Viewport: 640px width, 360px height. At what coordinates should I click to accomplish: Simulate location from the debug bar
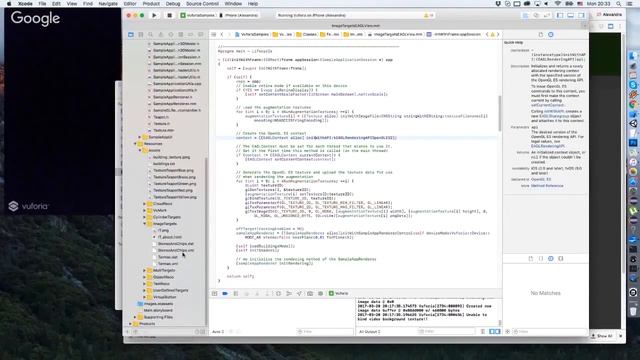tap(299, 293)
